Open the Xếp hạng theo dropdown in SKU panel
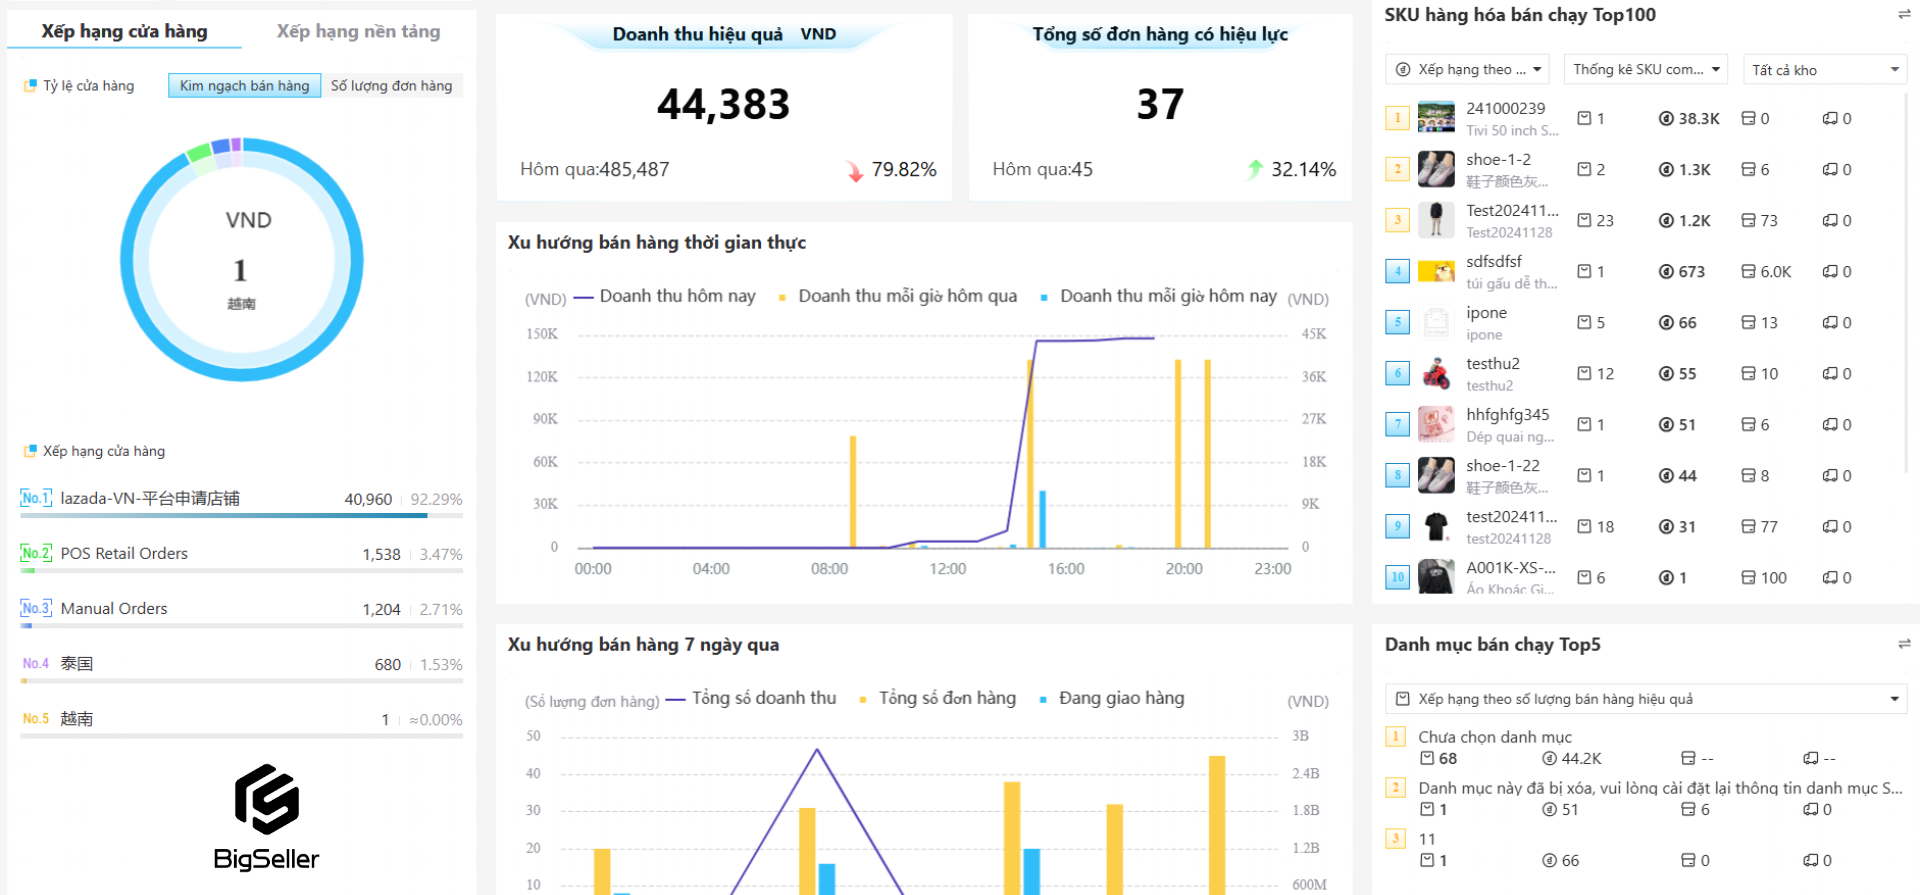Screen dimensions: 1920x895 [1466, 70]
